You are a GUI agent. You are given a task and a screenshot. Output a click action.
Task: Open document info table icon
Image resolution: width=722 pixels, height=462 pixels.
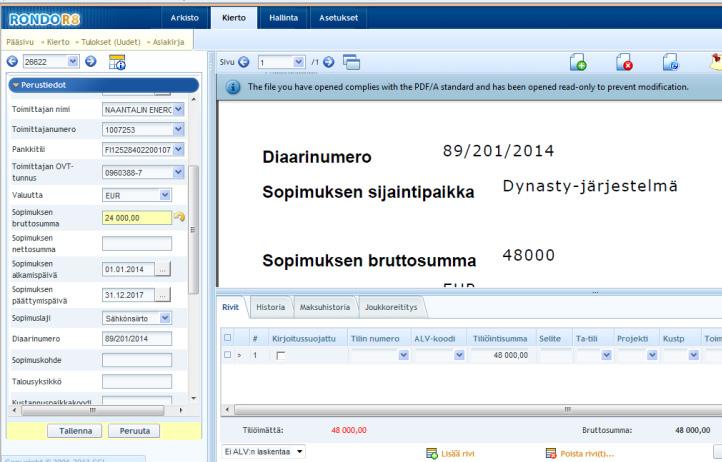[x=117, y=62]
